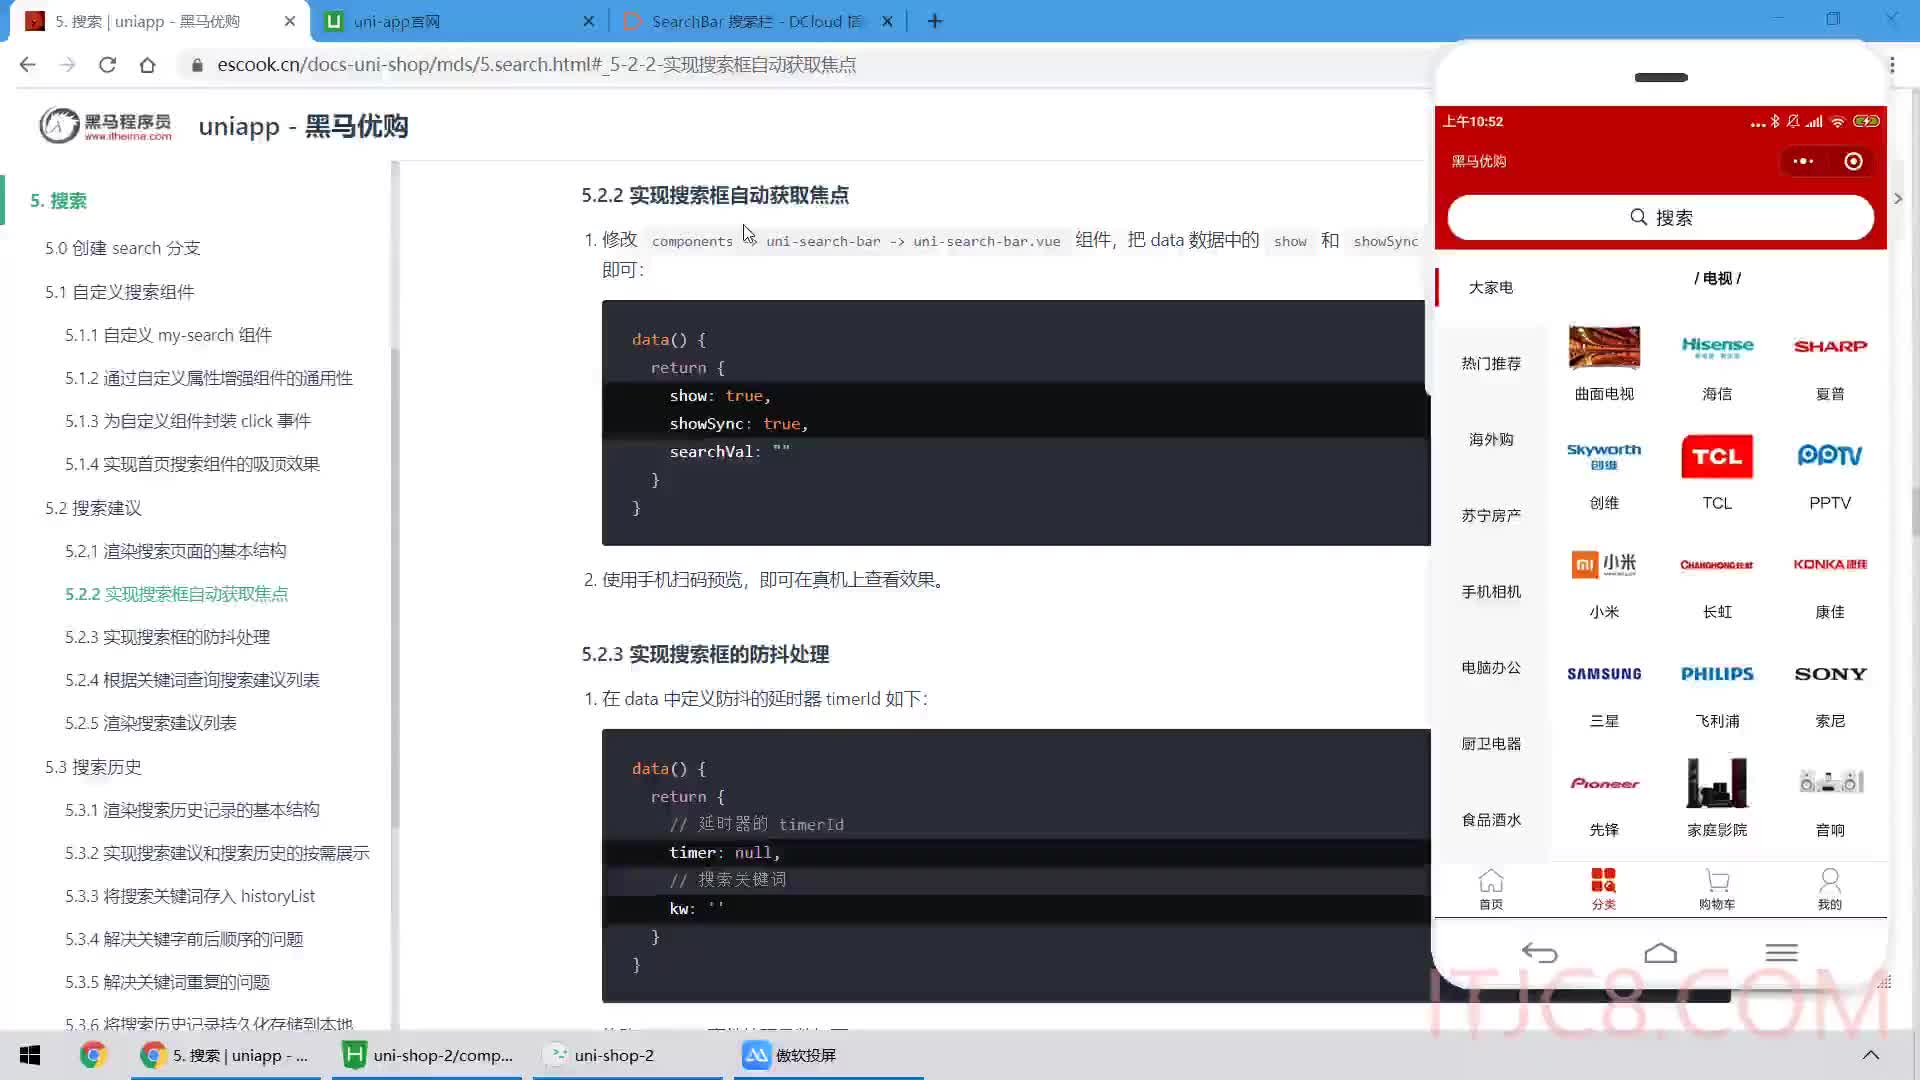1920x1080 pixels.
Task: Click the address bar URL
Action: click(x=537, y=65)
